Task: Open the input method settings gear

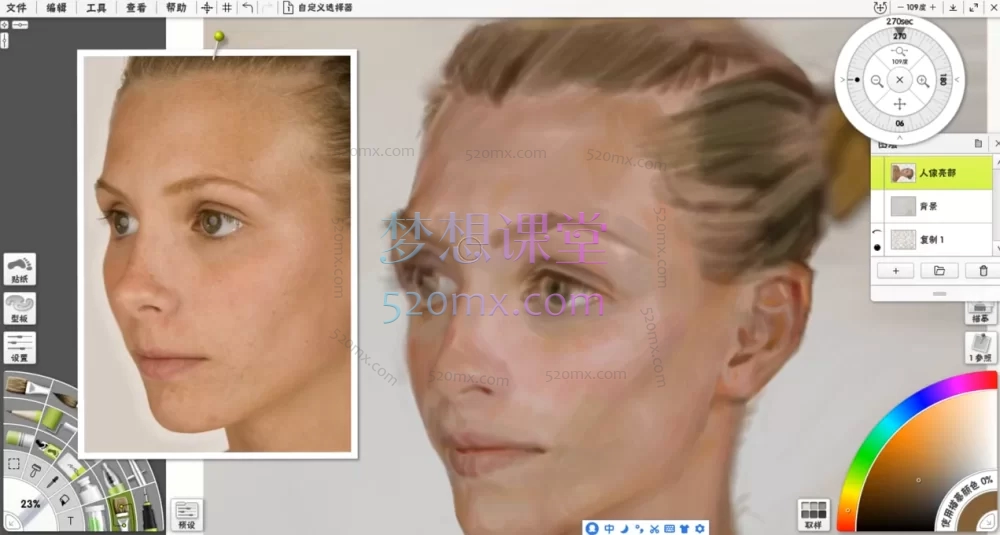Action: coord(700,528)
